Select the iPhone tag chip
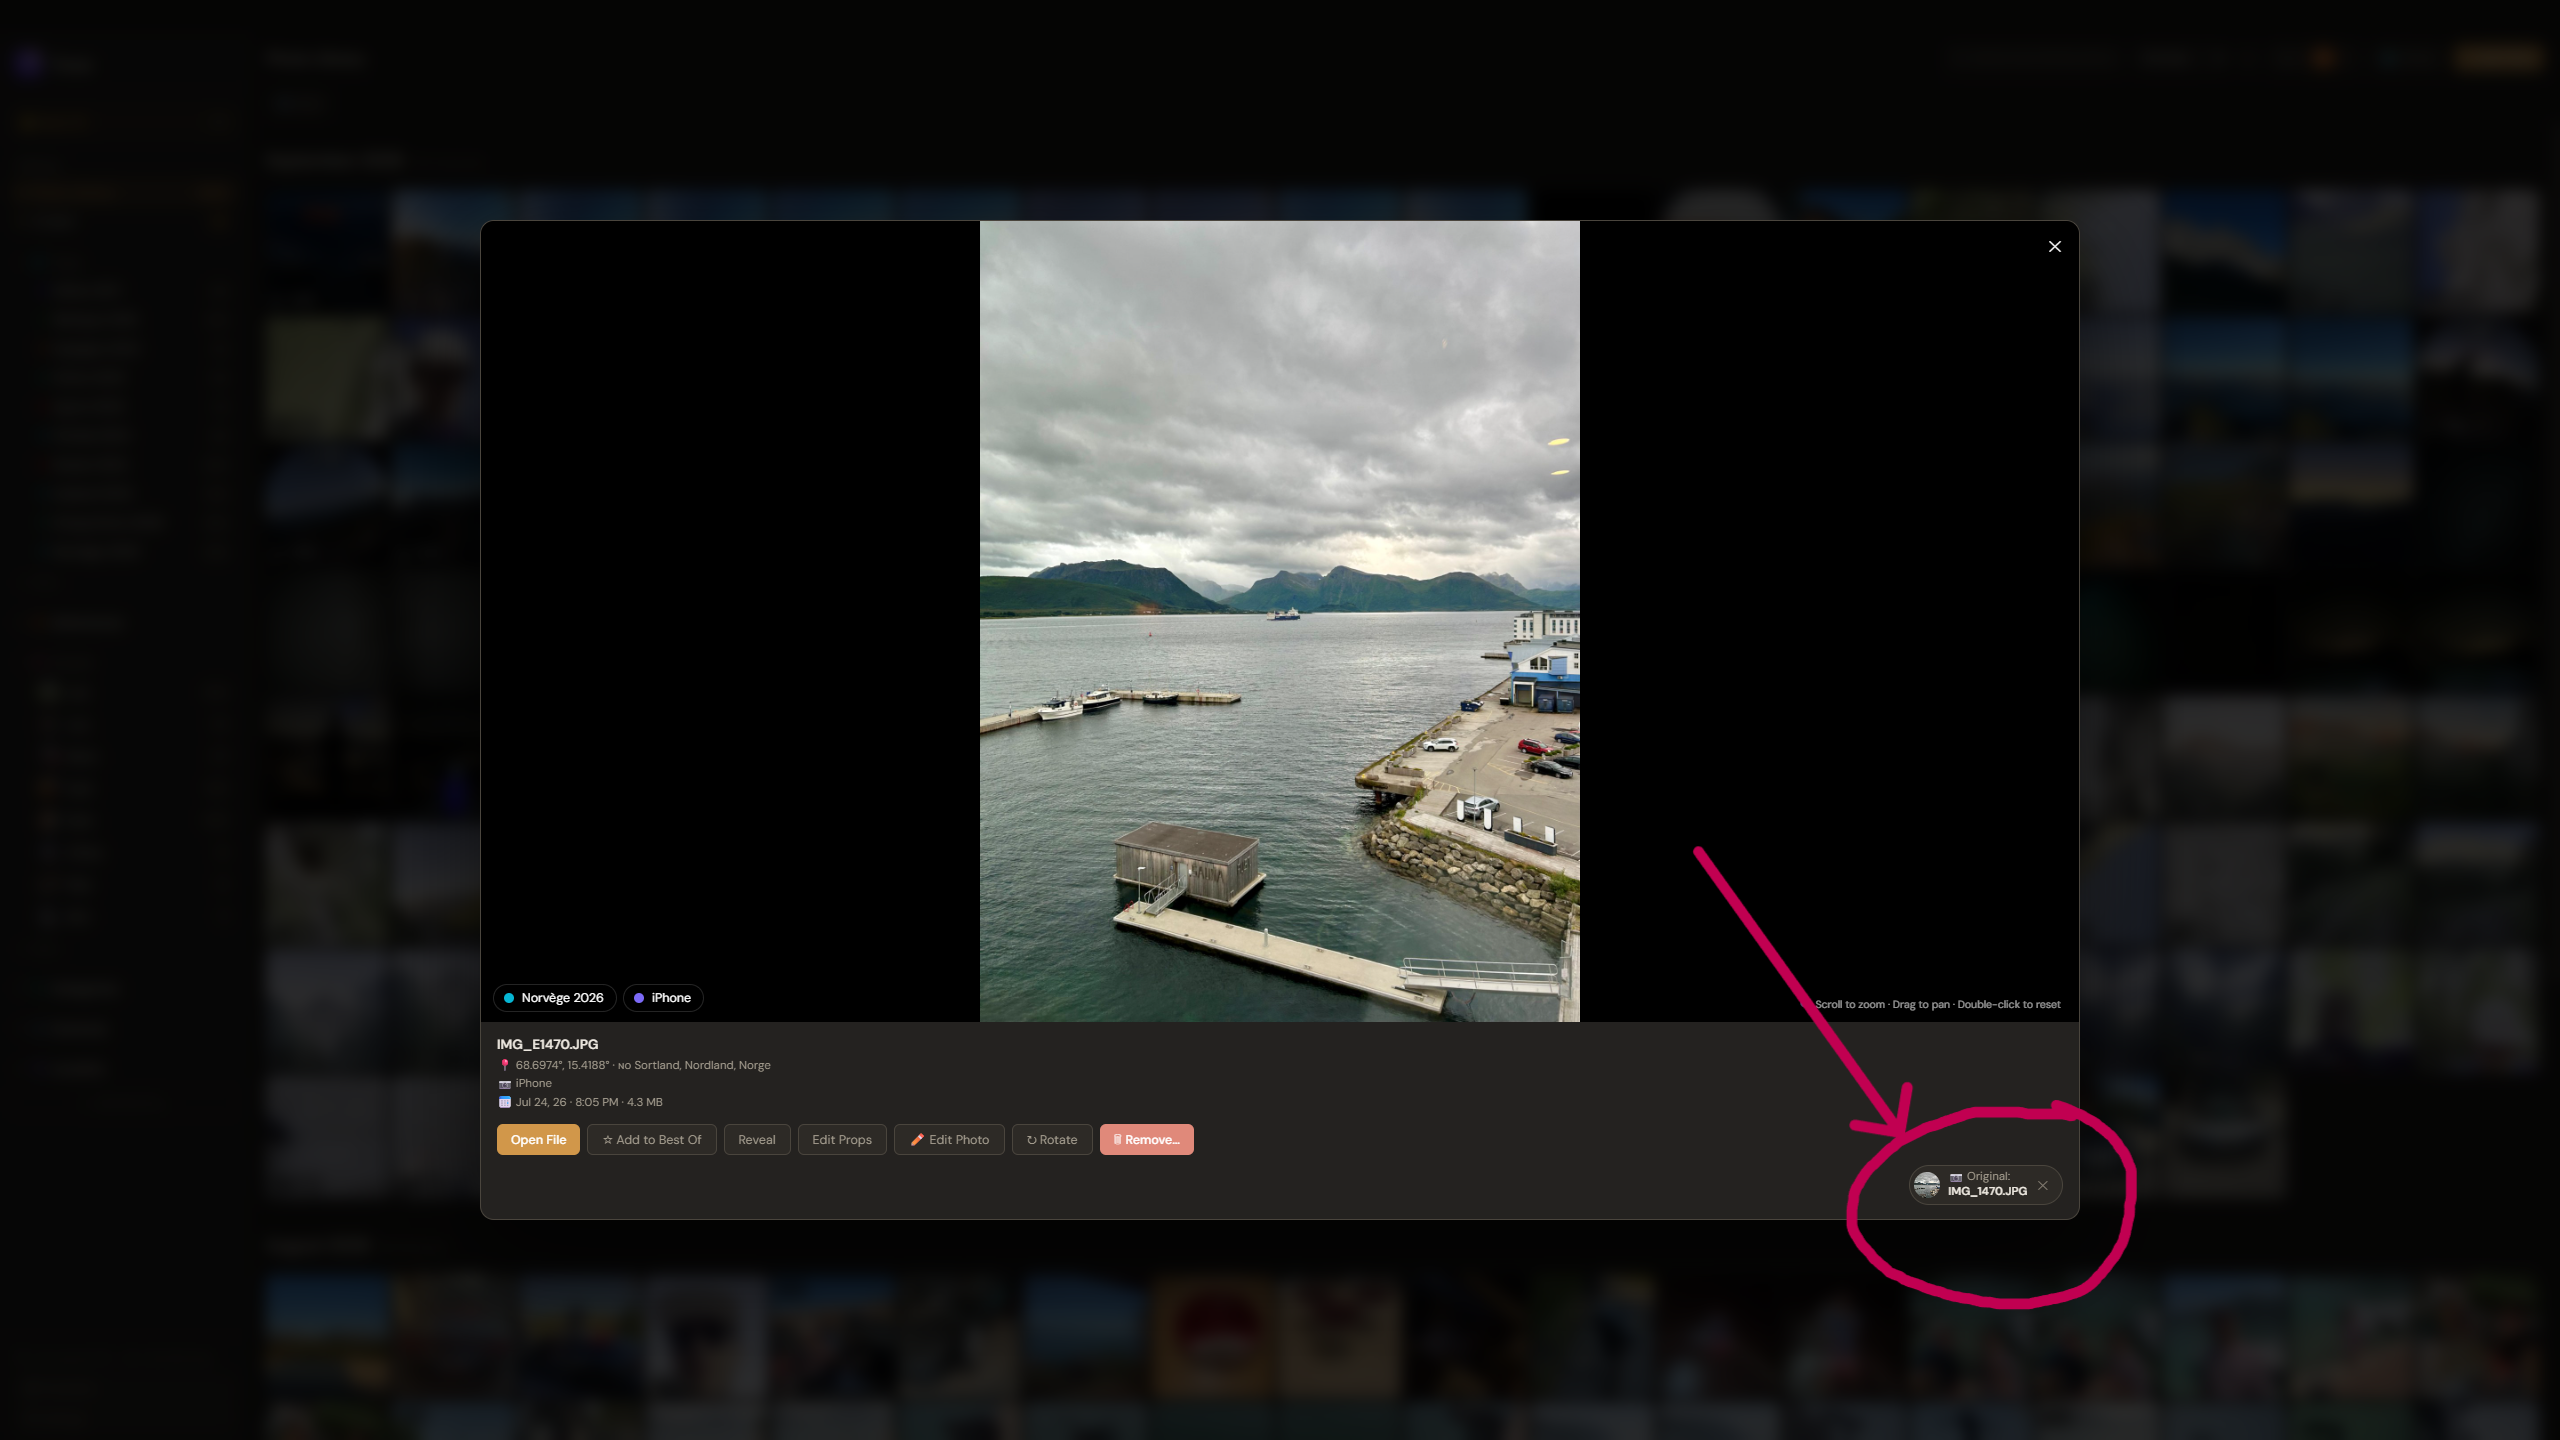Viewport: 2560px width, 1440px height. pos(663,997)
